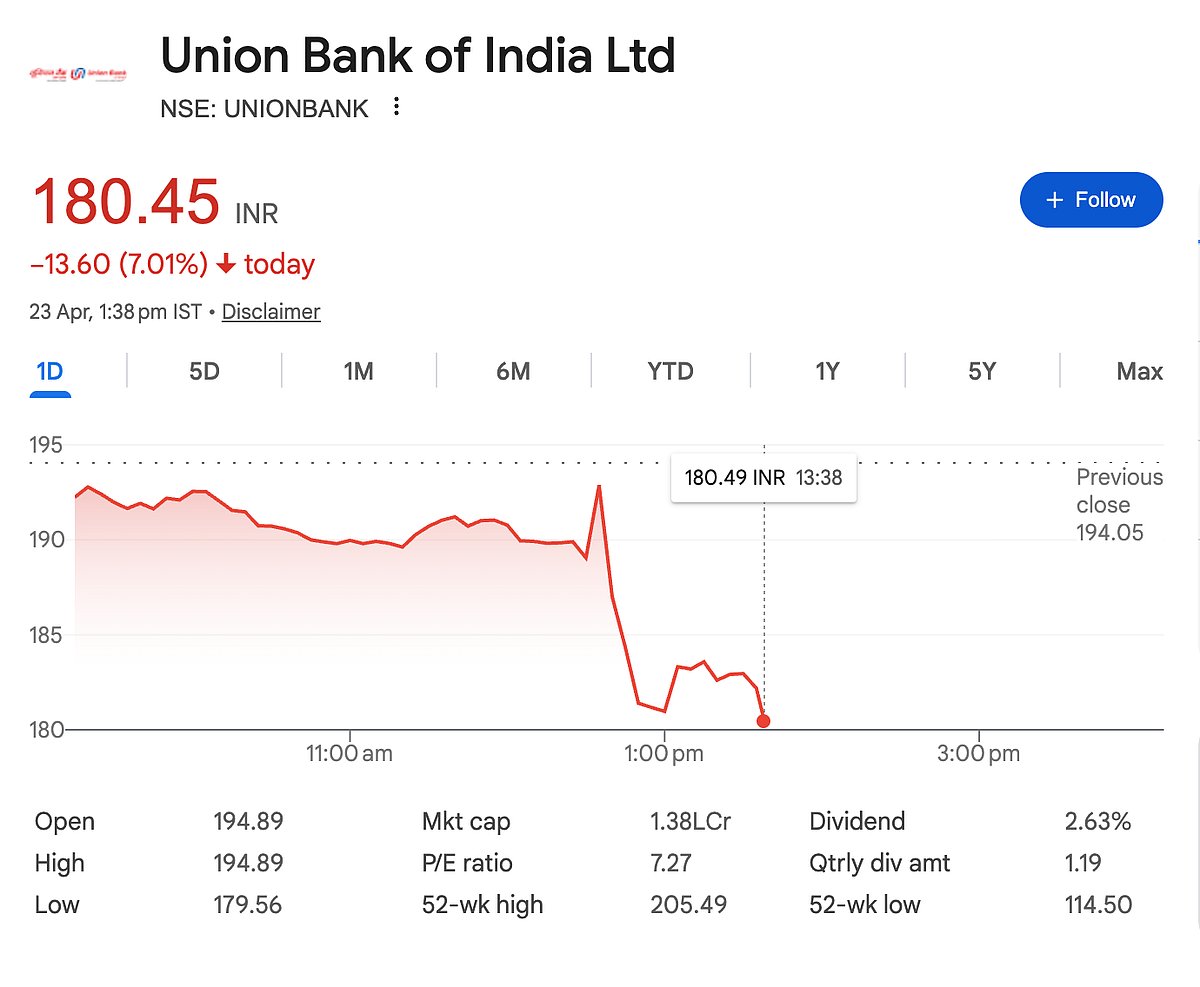Click the Previous close 194.05 label
The width and height of the screenshot is (1200, 987).
[x=1119, y=505]
